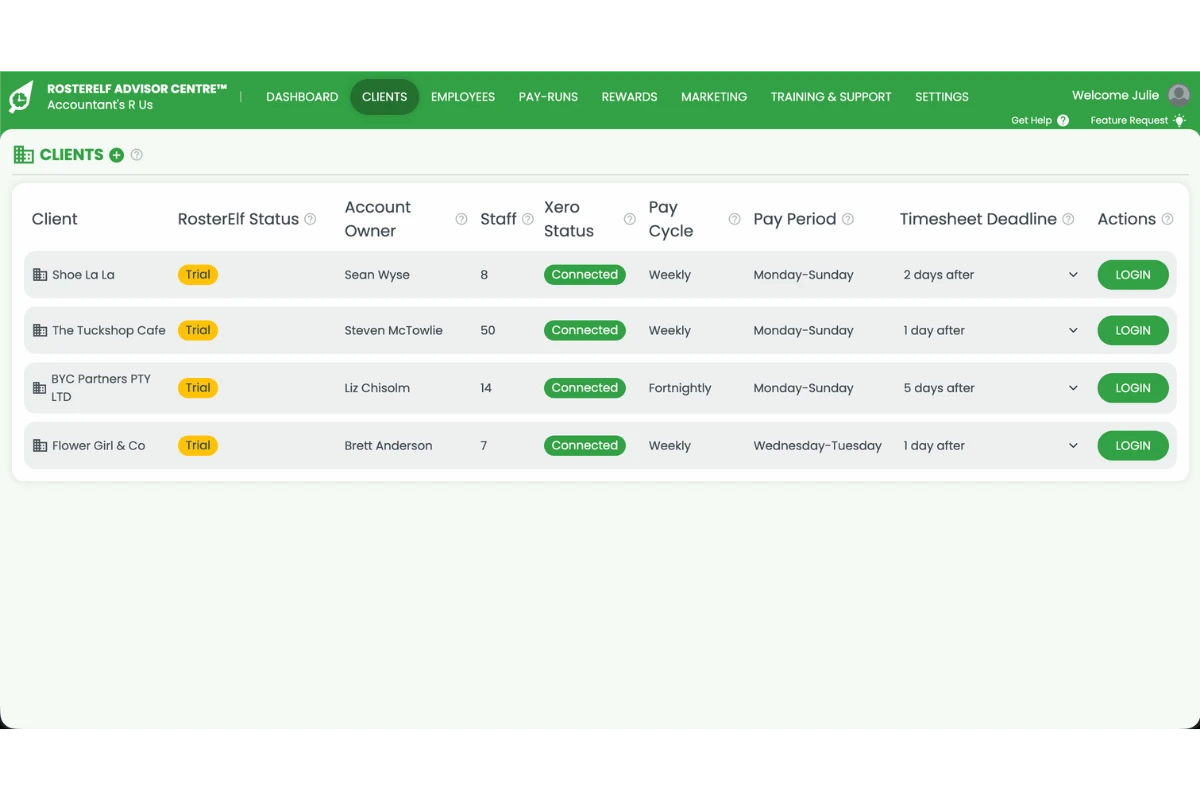This screenshot has width=1200, height=800.
Task: Open the user profile avatar icon
Action: (1179, 95)
